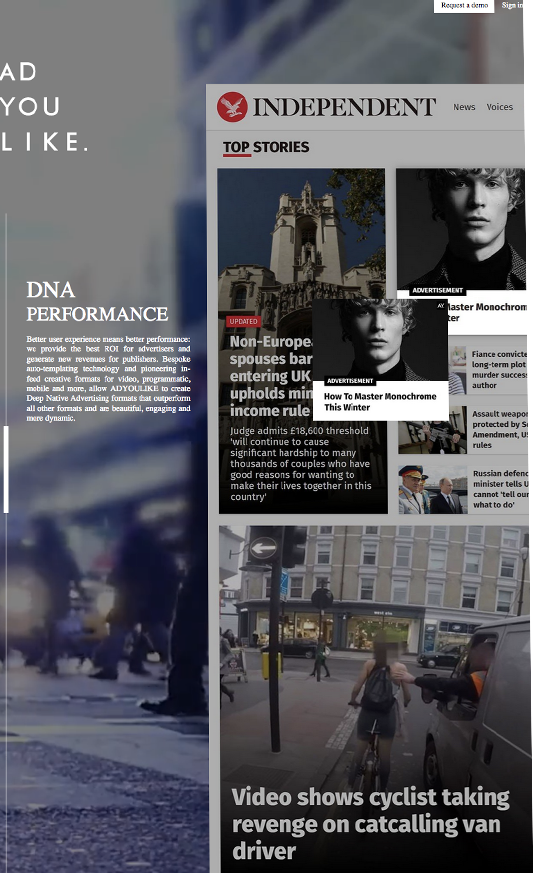Click the popup monochrome model ad image
Screen dimensions: 533x873
[380, 340]
